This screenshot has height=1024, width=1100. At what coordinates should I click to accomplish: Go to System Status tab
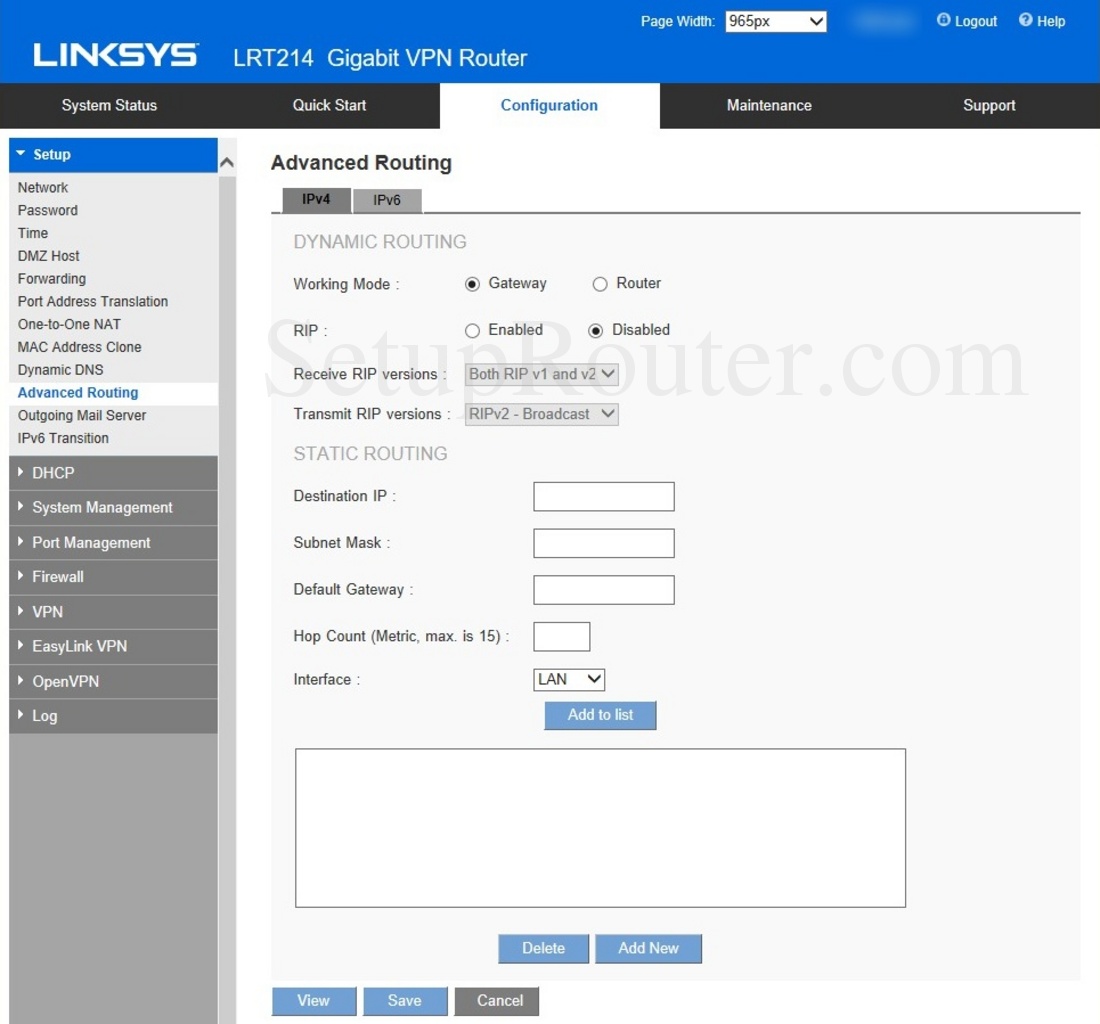coord(109,106)
